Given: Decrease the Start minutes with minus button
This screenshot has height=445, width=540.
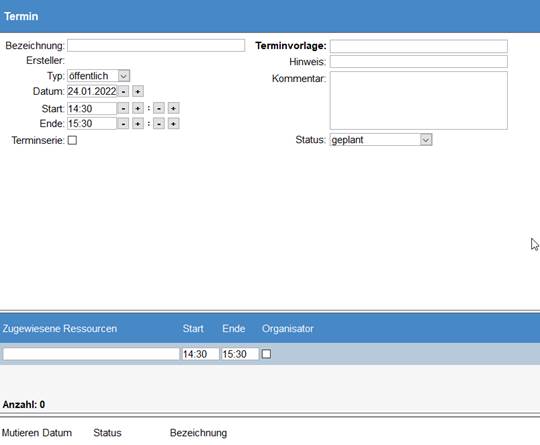Looking at the screenshot, I should pyautogui.click(x=159, y=108).
